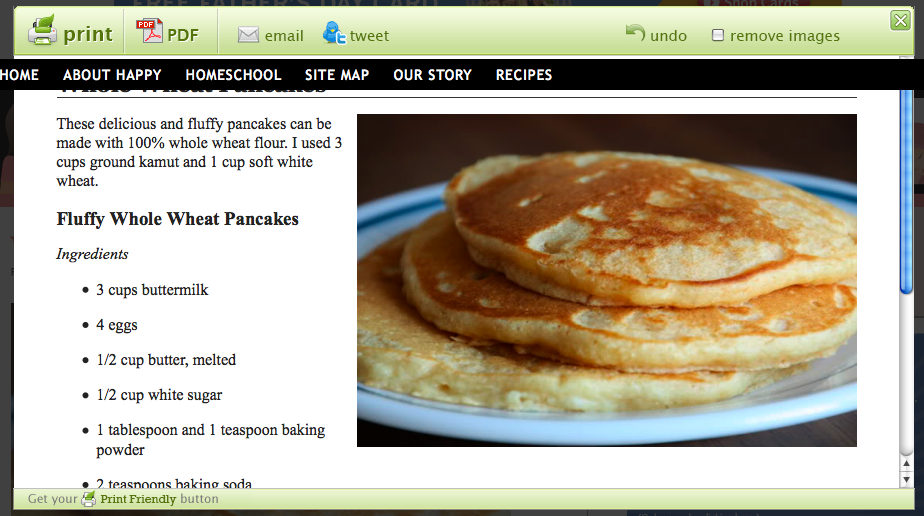Click the small printer icon in footer
The image size is (924, 516).
pyautogui.click(x=88, y=499)
